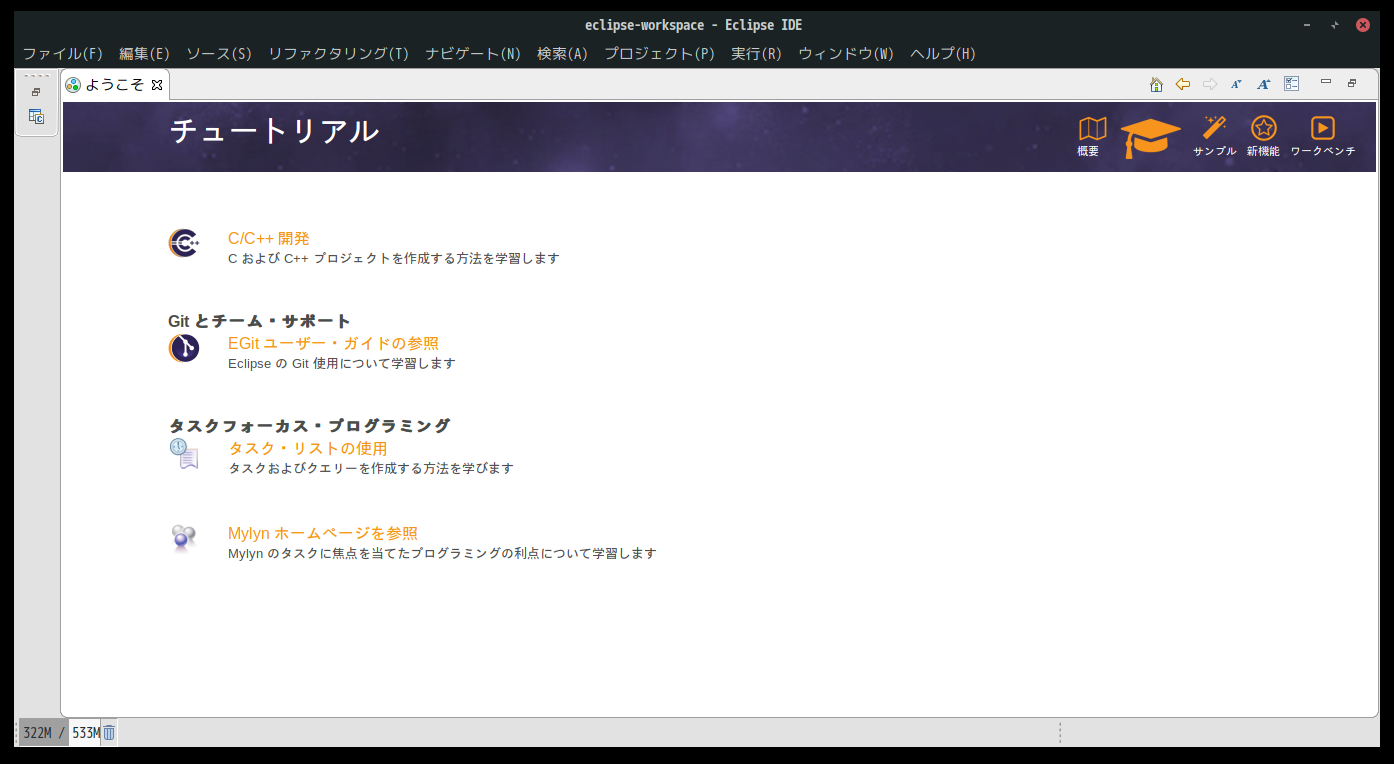Click the heap status 322M / 533M indicator
The width and height of the screenshot is (1394, 764).
point(60,733)
